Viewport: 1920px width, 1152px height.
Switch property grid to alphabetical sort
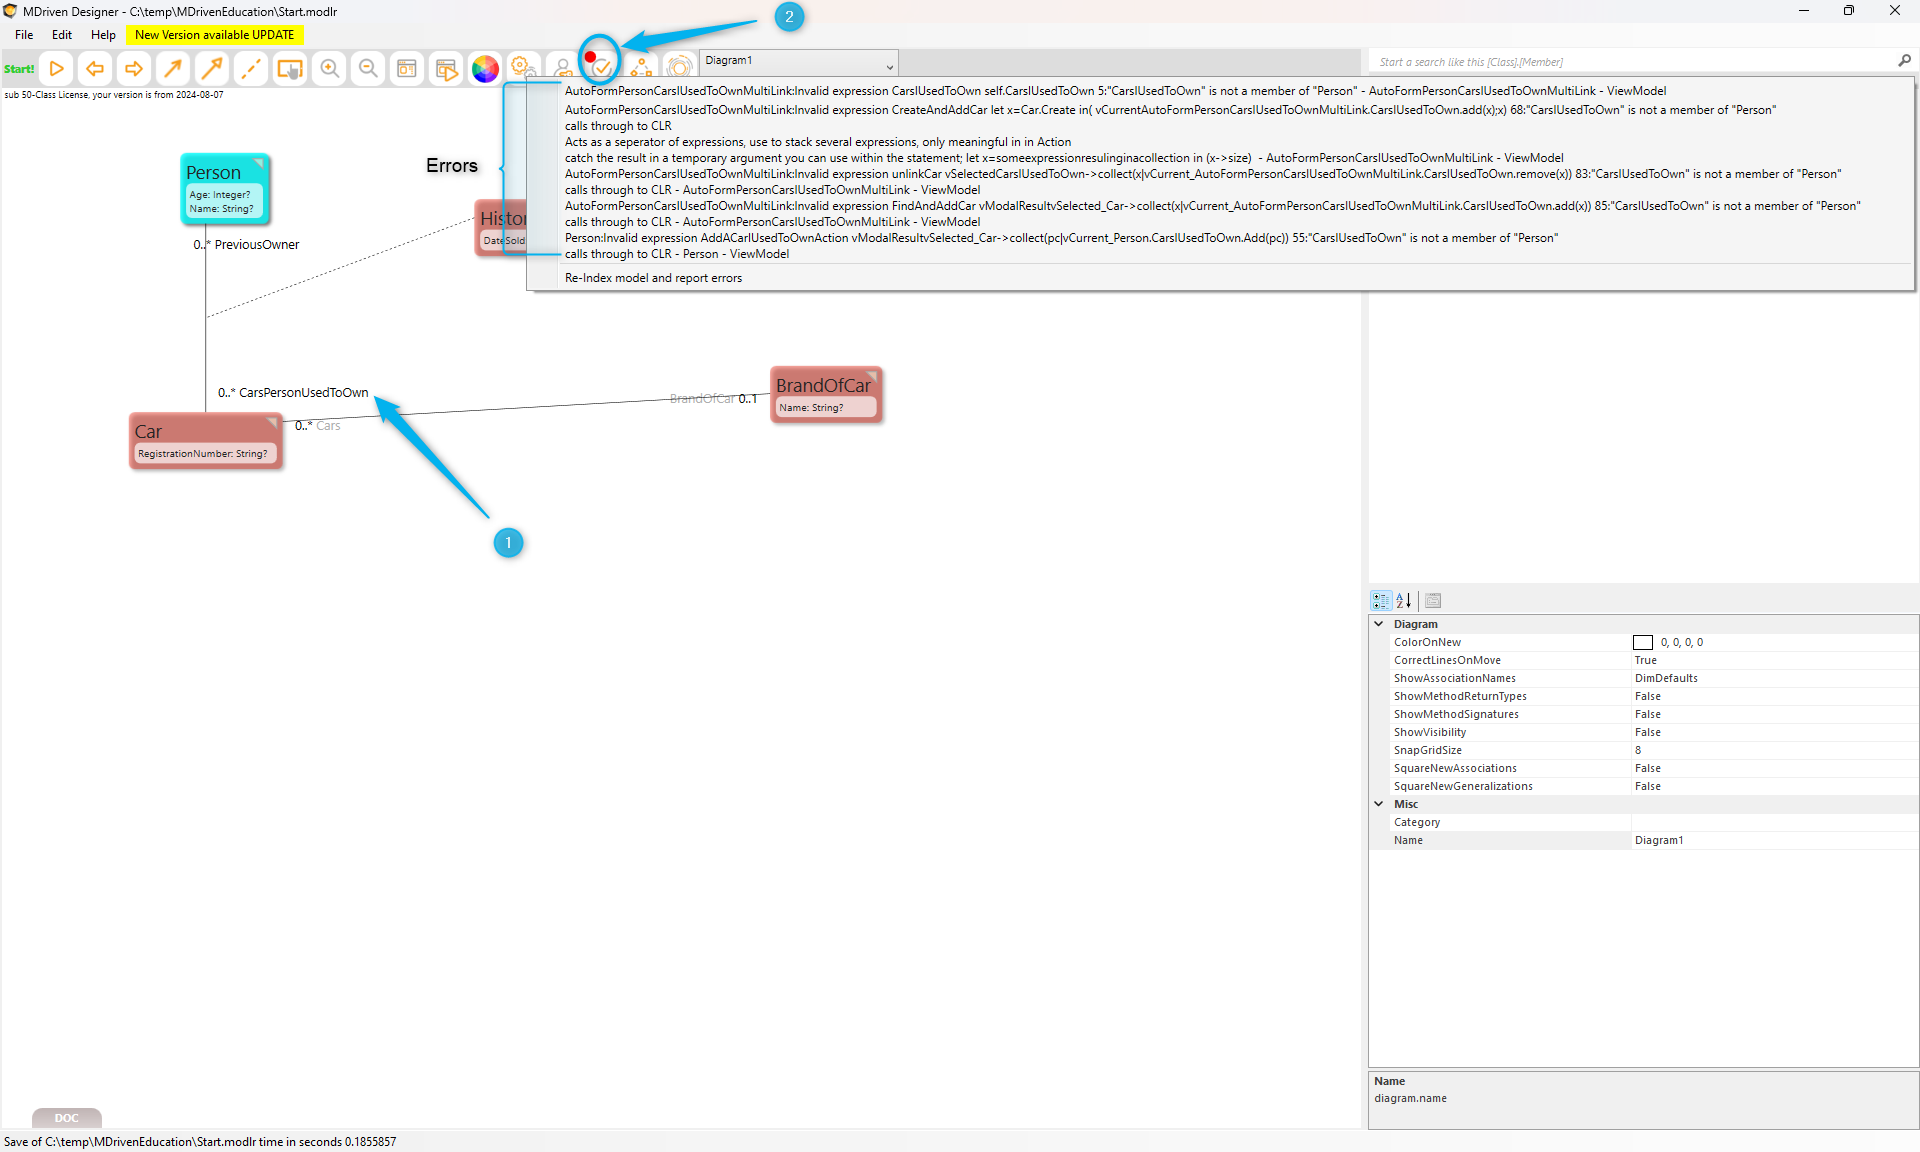coord(1404,601)
